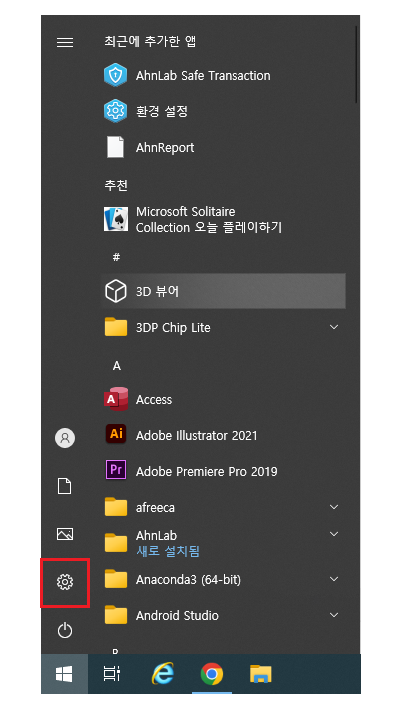Click the Adobe Premiere Pro Pr icon
Screen dimensions: 399x710
115,470
